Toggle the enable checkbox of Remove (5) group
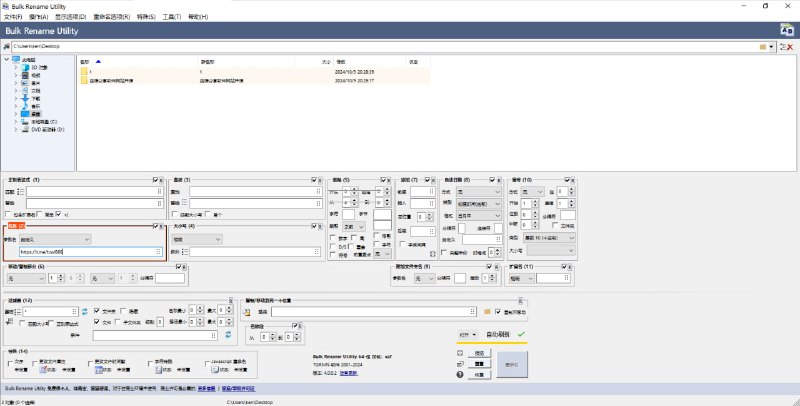 point(383,180)
